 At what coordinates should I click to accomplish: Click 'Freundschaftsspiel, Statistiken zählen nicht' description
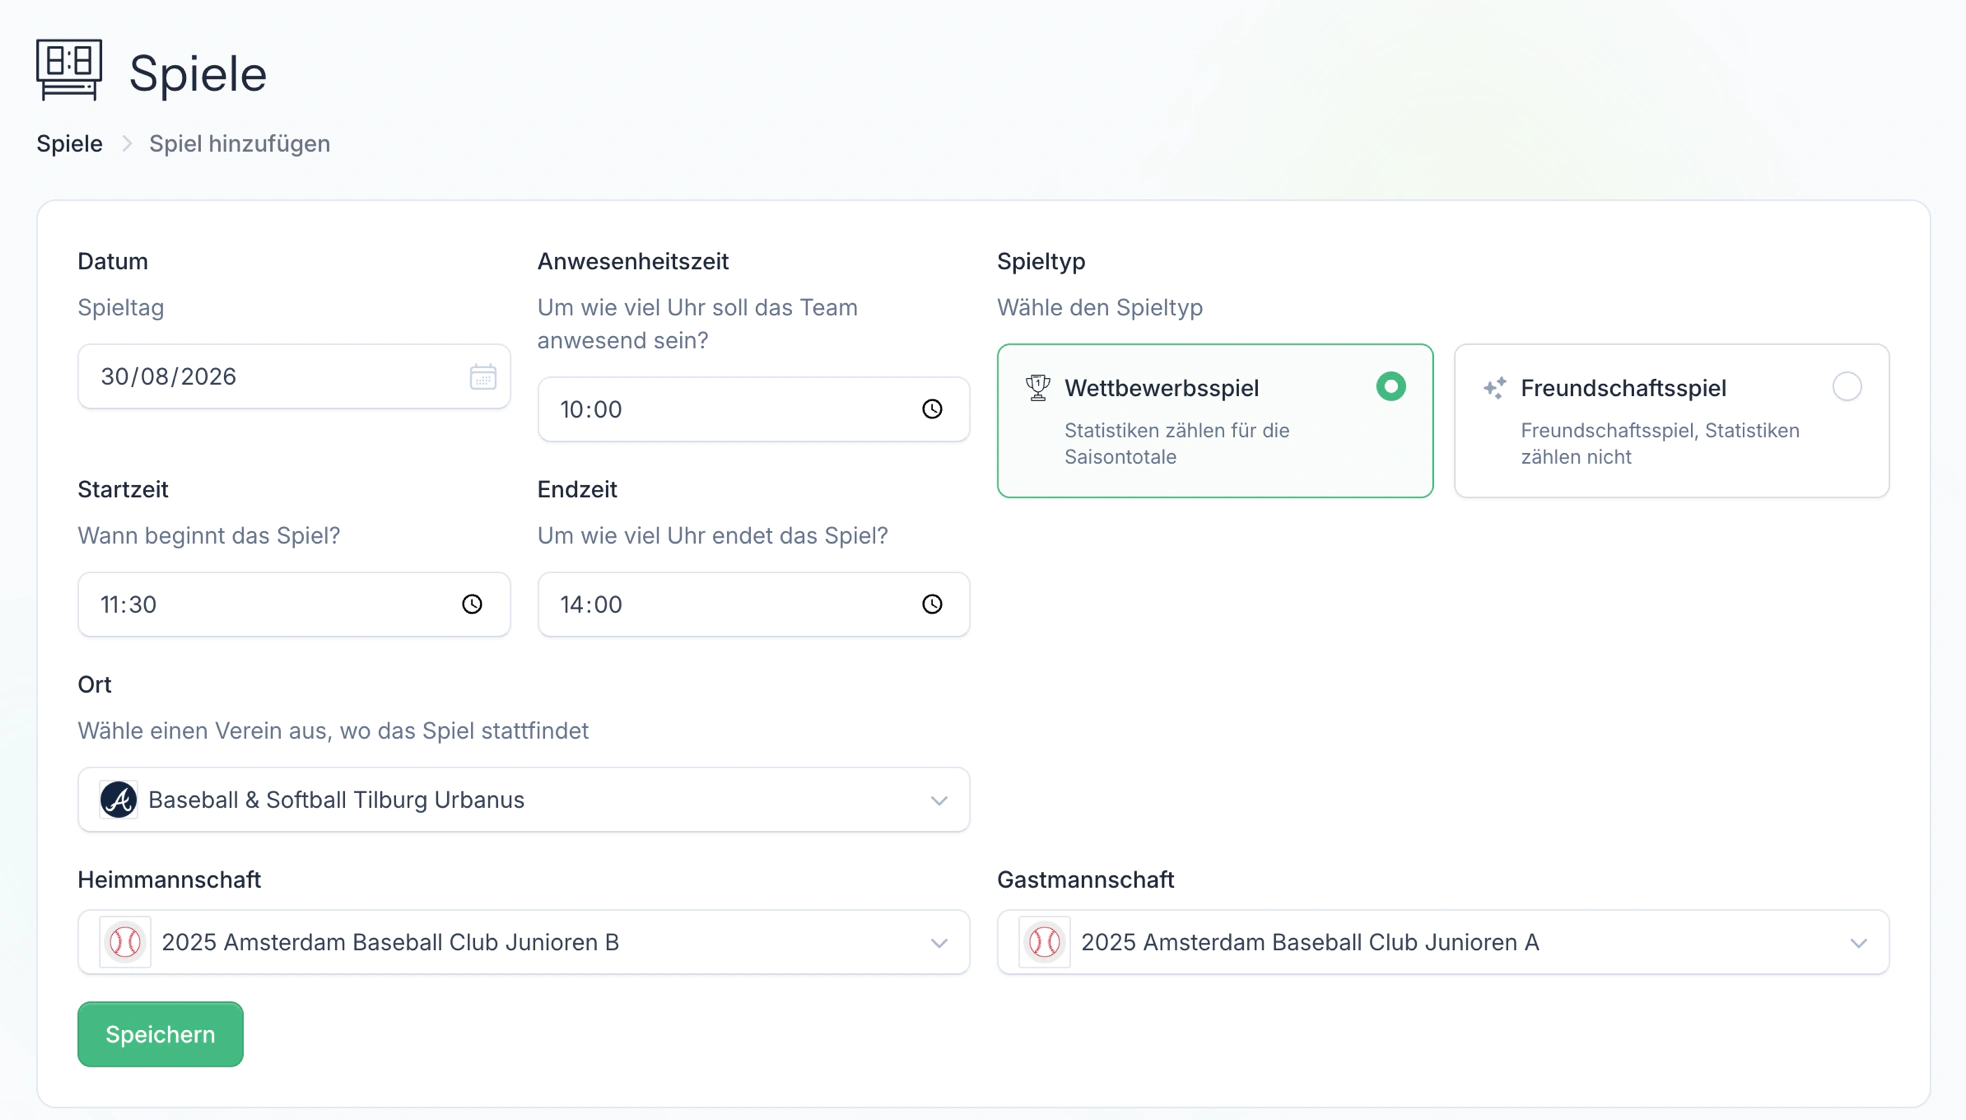coord(1660,444)
